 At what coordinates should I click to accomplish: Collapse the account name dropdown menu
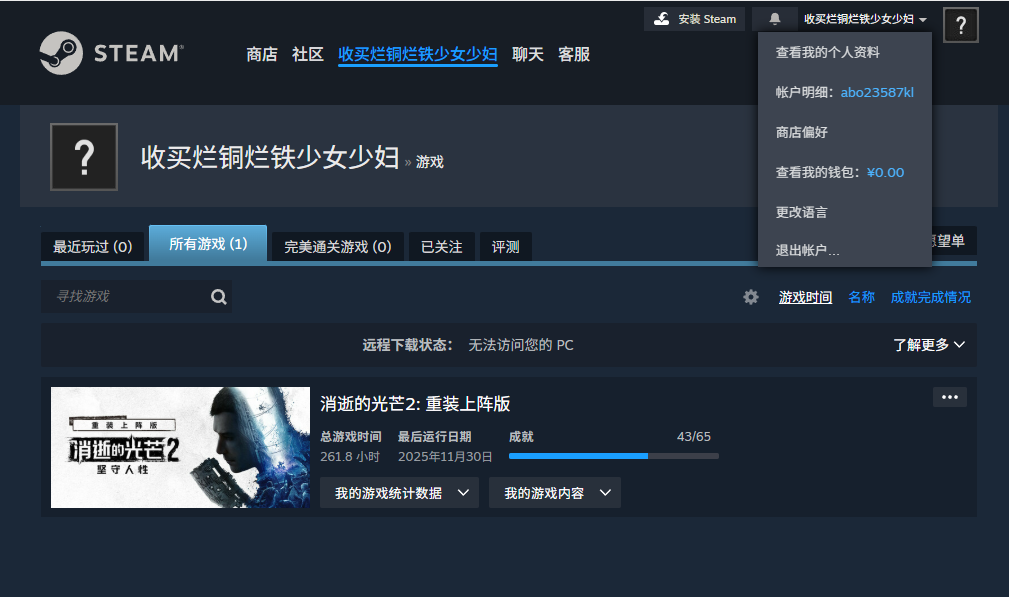863,18
